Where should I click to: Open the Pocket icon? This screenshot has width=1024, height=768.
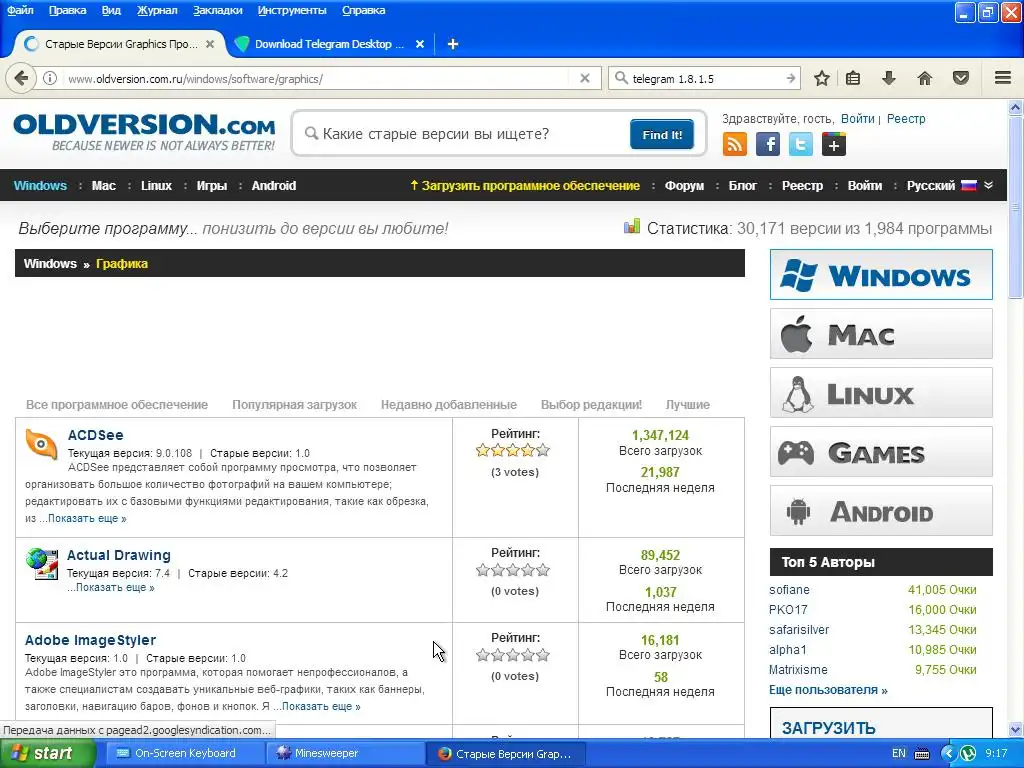[961, 78]
